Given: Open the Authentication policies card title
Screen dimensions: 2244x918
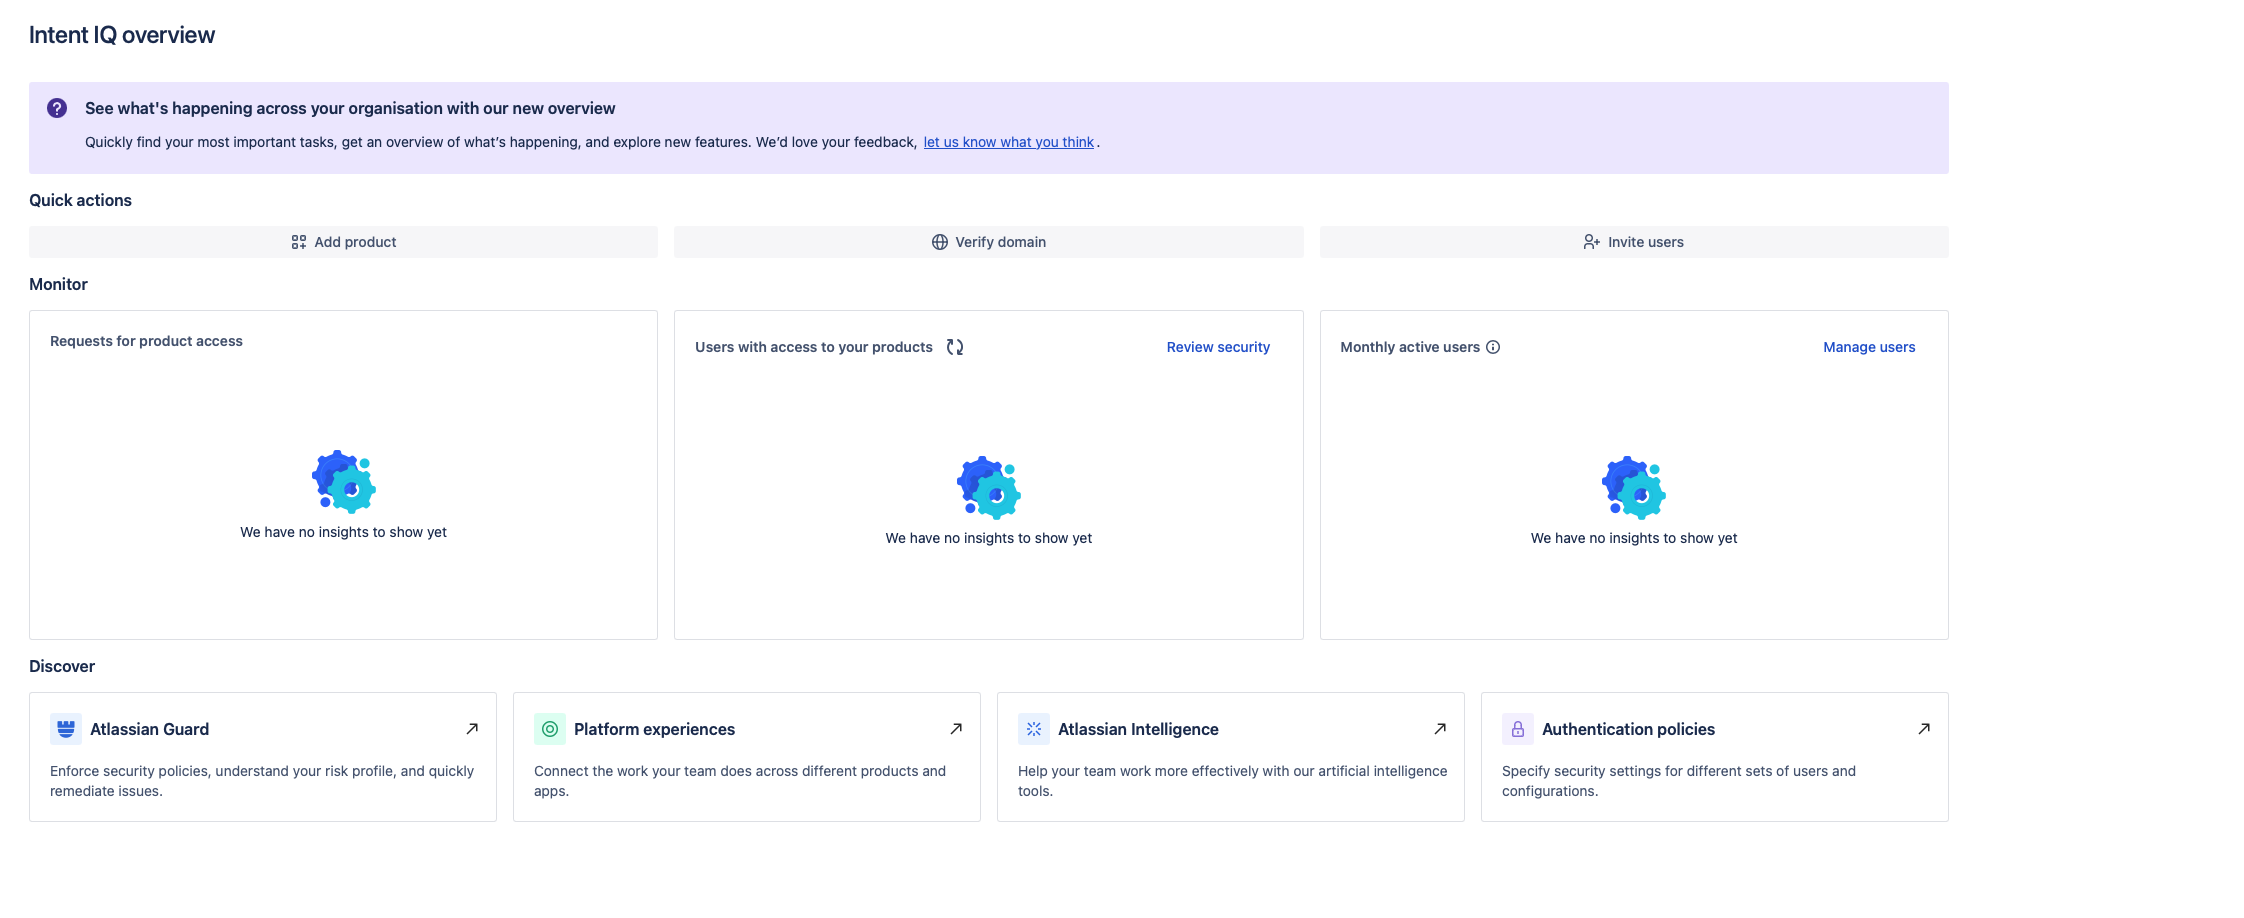Looking at the screenshot, I should pyautogui.click(x=1628, y=729).
